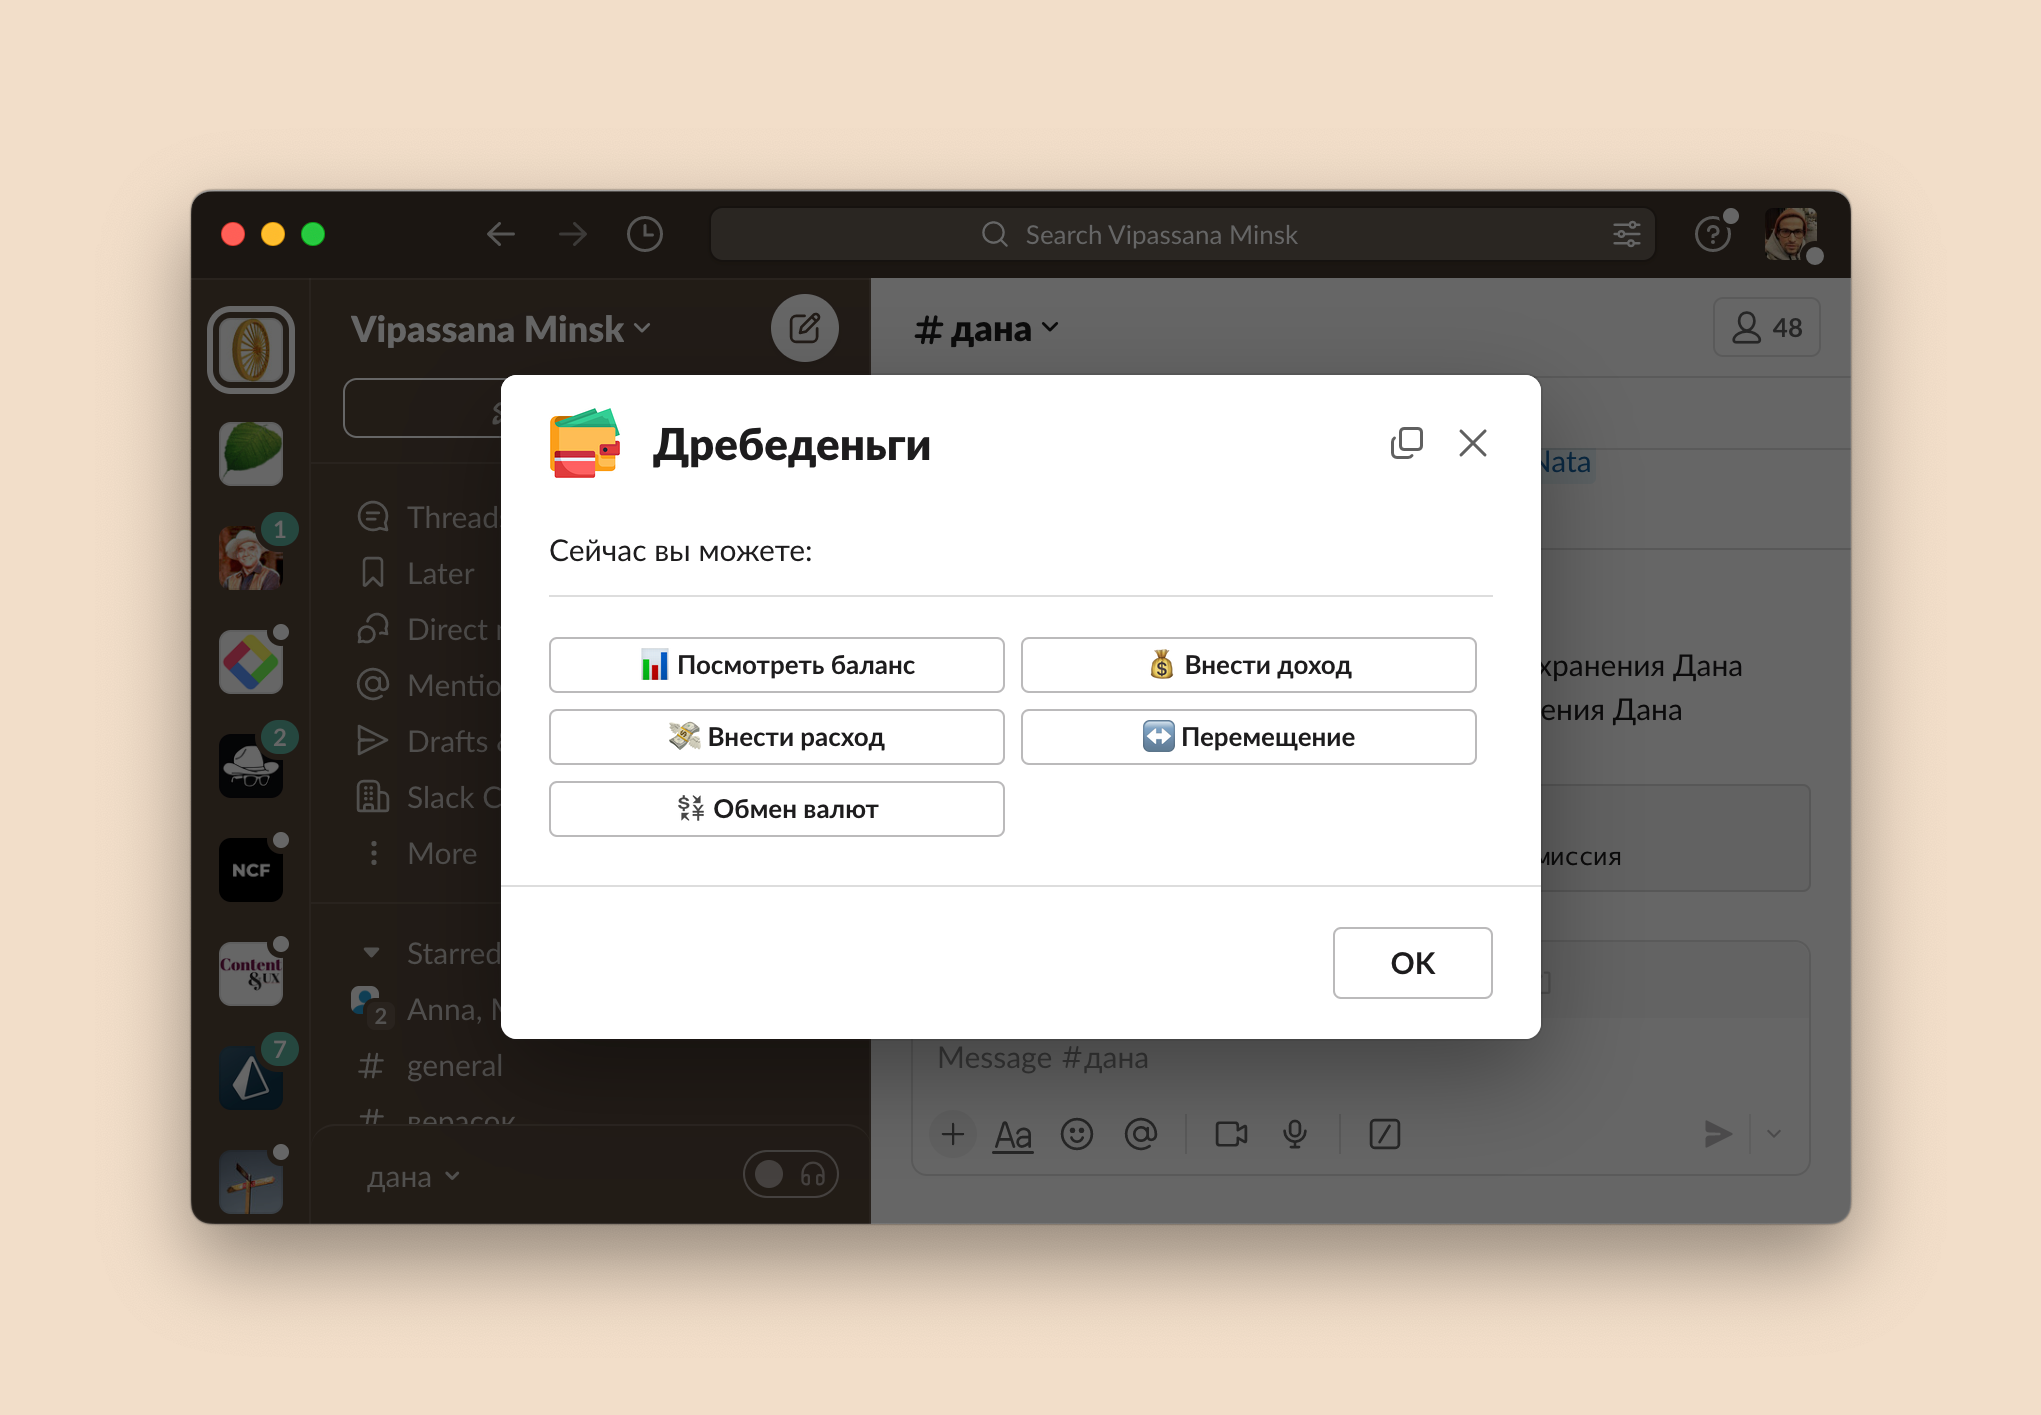Viewport: 2041px width, 1415px height.
Task: Open Threads in the sidebar
Action: 429,517
